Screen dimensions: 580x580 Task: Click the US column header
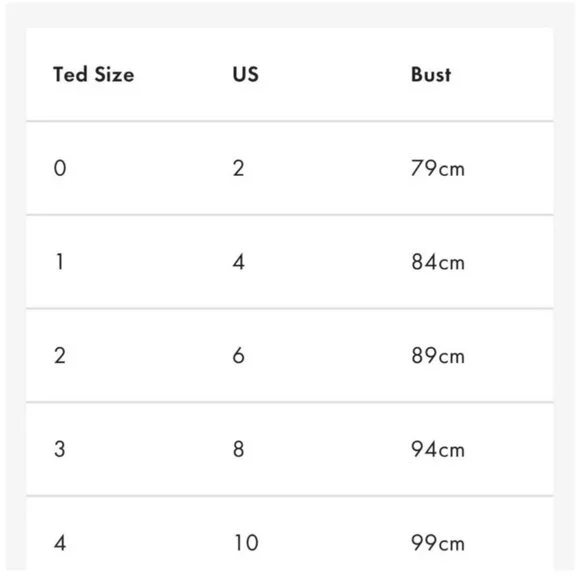click(246, 74)
